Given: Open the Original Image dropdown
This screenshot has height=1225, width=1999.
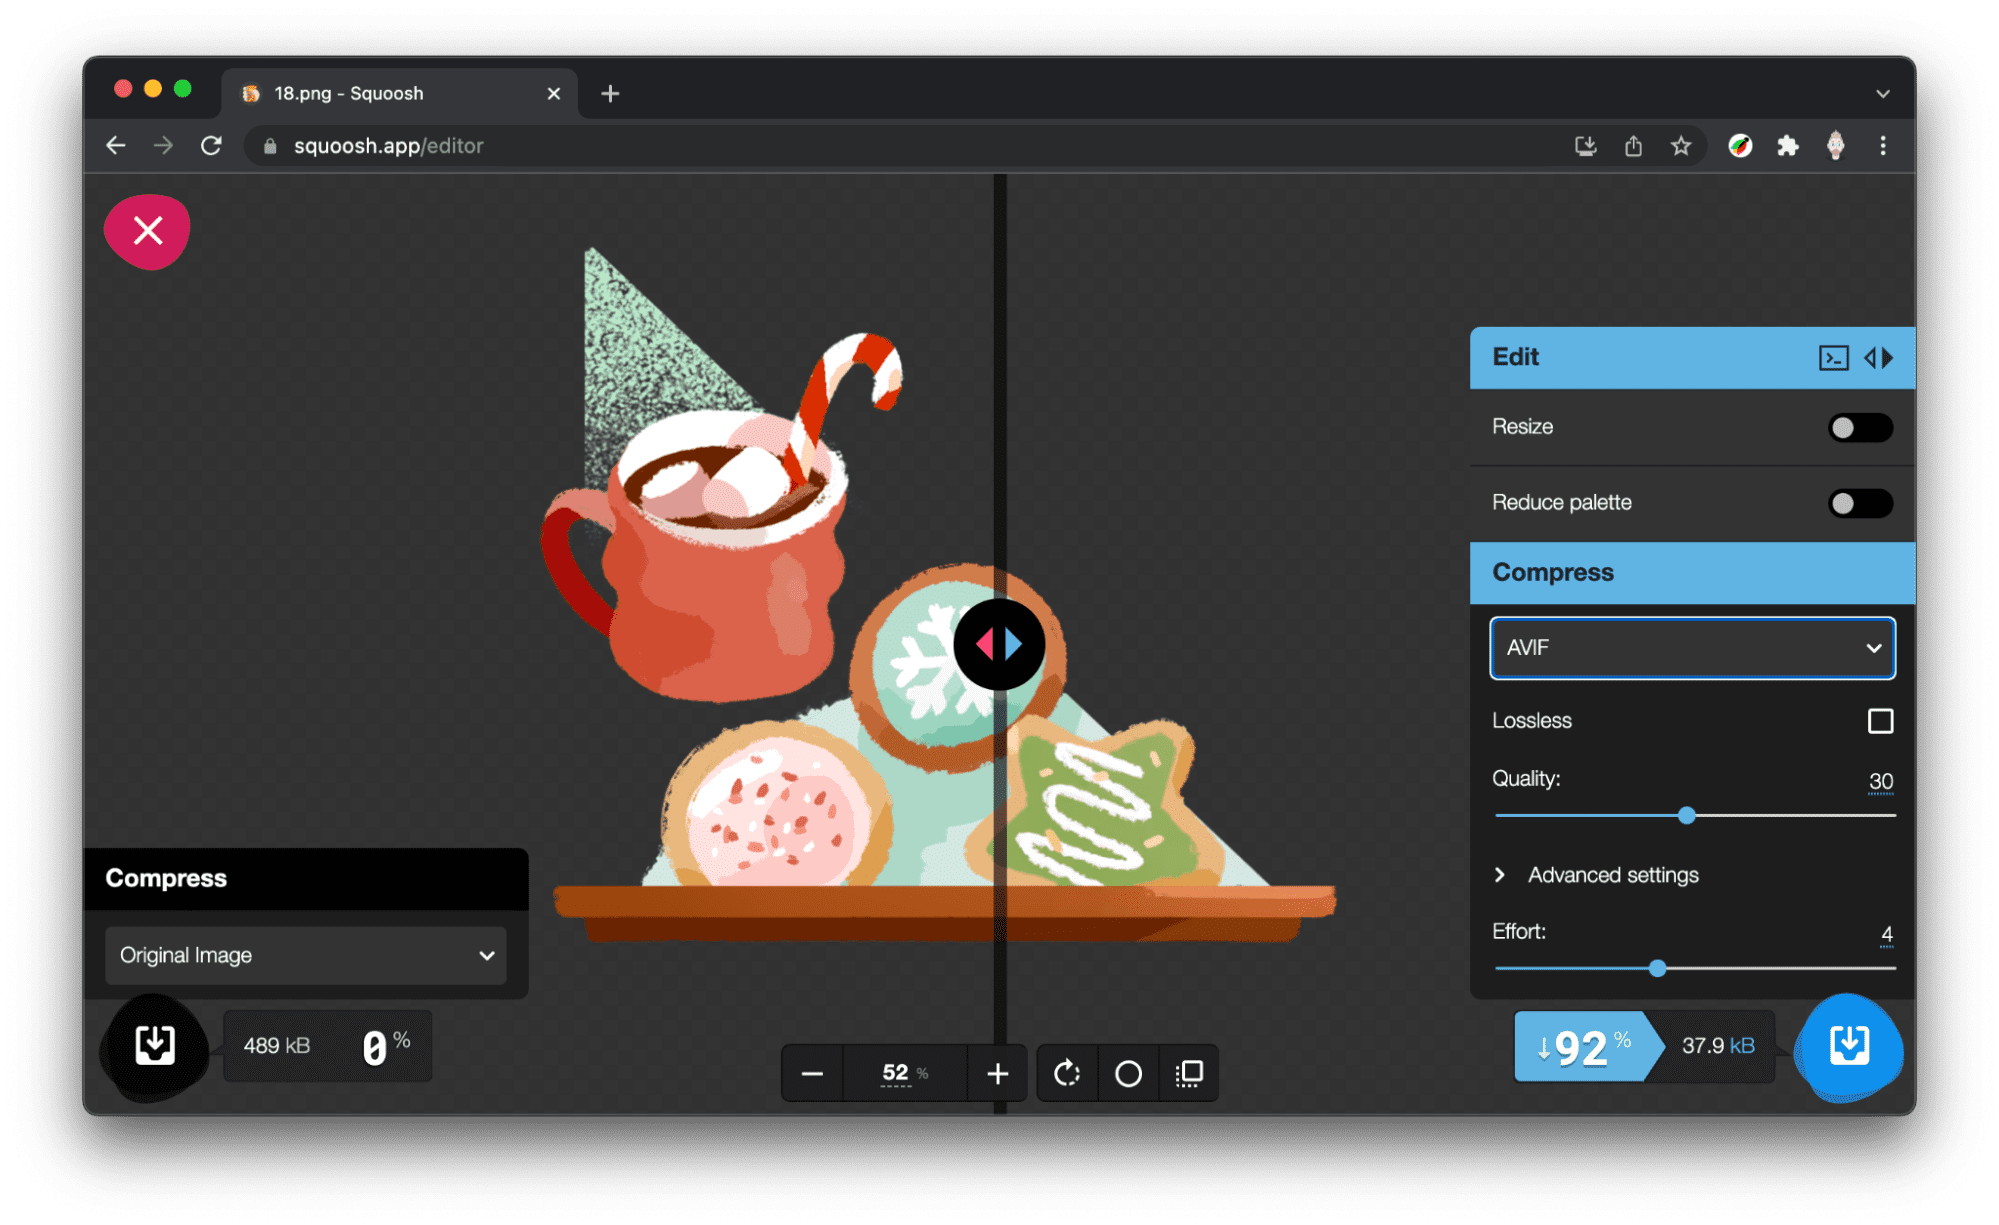Looking at the screenshot, I should pyautogui.click(x=303, y=954).
